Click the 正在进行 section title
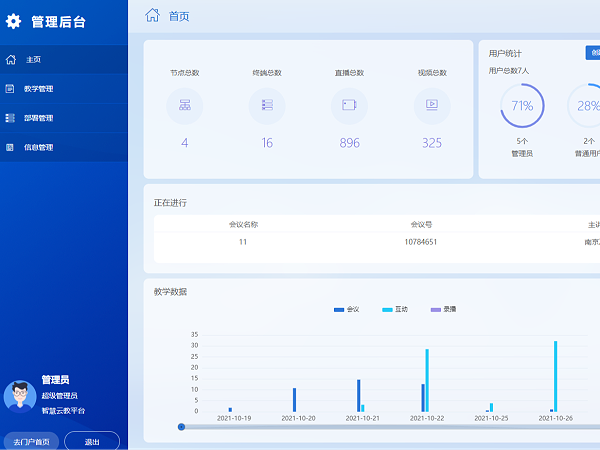The height and width of the screenshot is (450, 600). click(x=170, y=203)
